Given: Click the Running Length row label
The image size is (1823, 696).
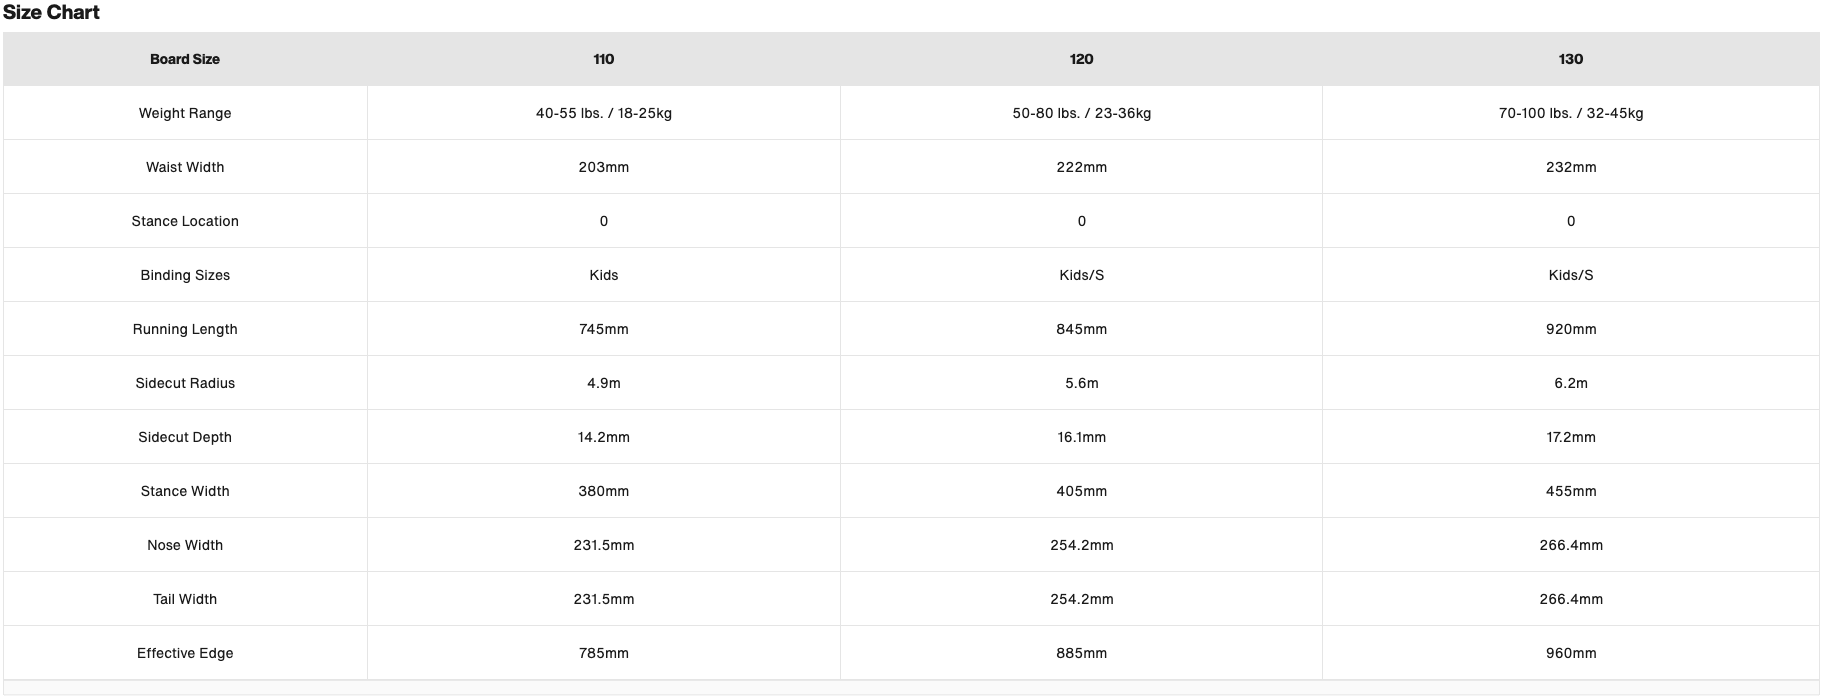Looking at the screenshot, I should point(185,329).
